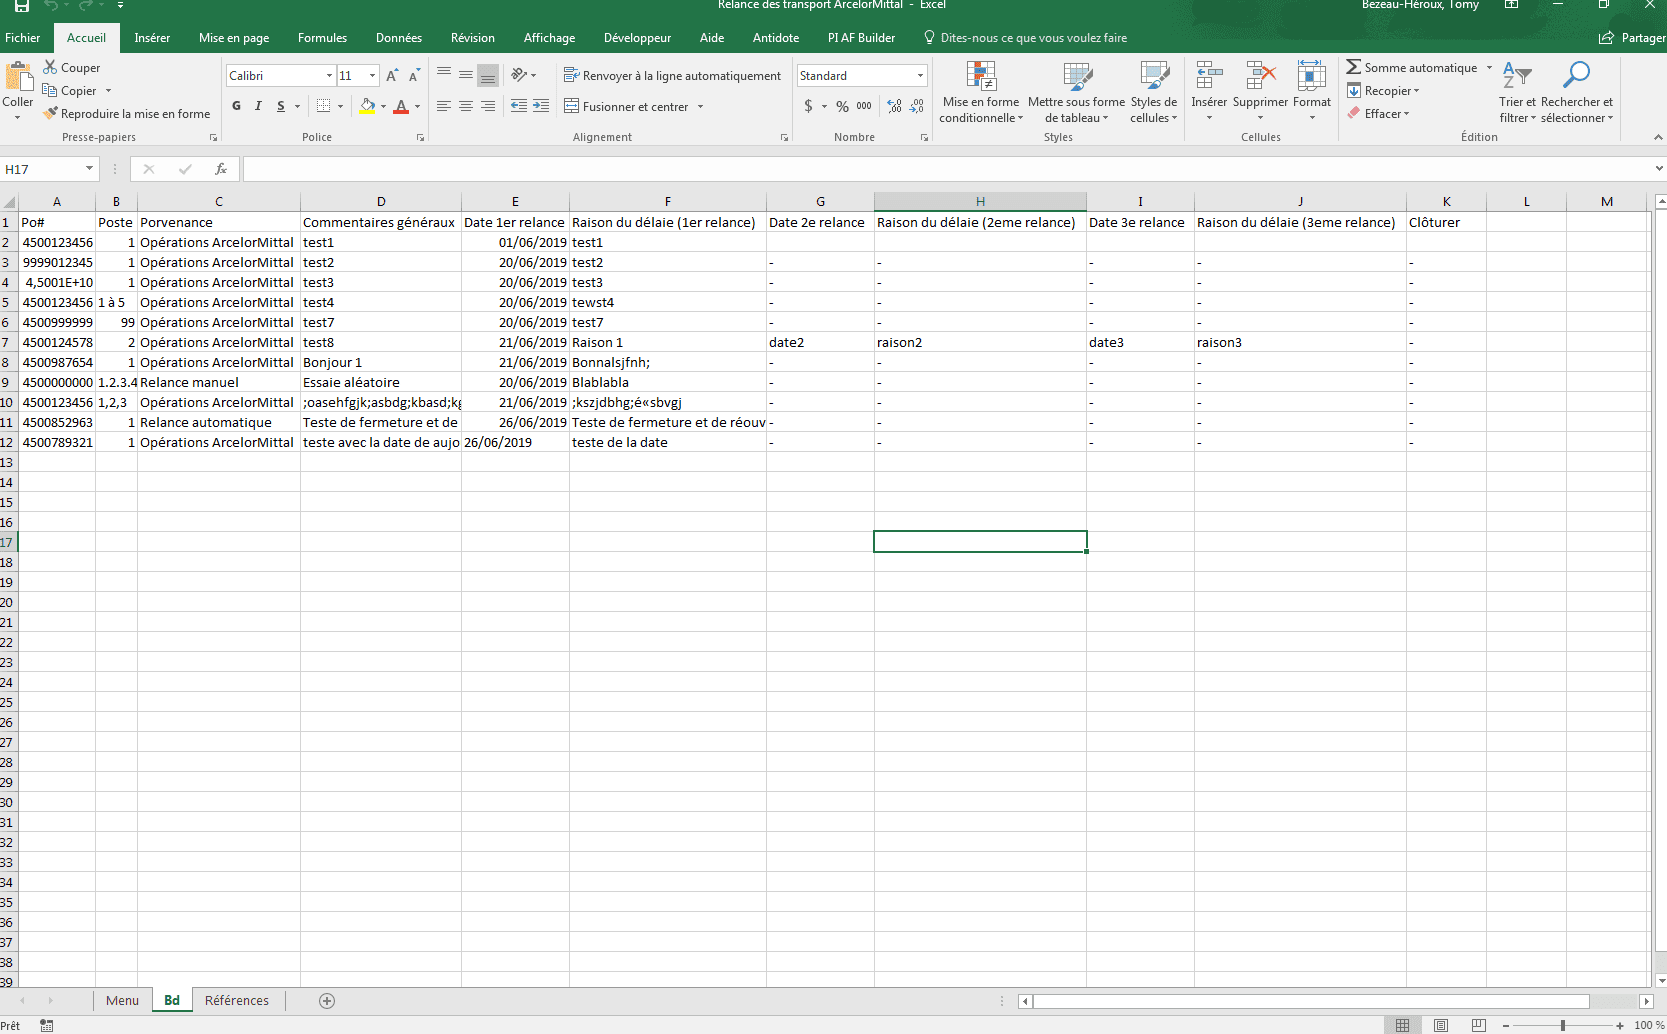Click the new sheet plus icon
Image resolution: width=1667 pixels, height=1034 pixels.
coord(327,1001)
